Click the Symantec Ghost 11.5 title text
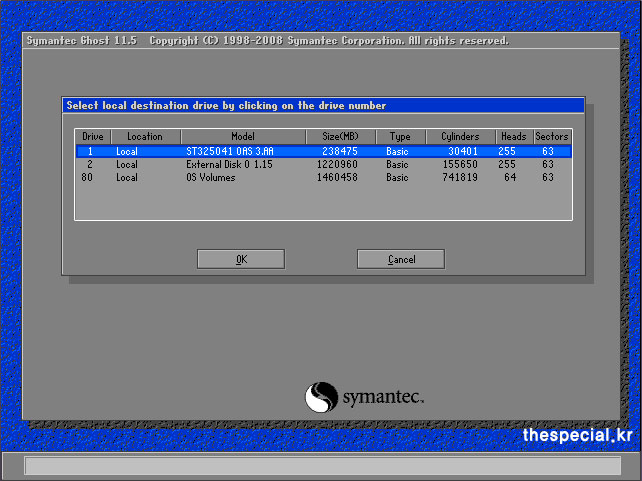The height and width of the screenshot is (481, 642). (x=81, y=41)
